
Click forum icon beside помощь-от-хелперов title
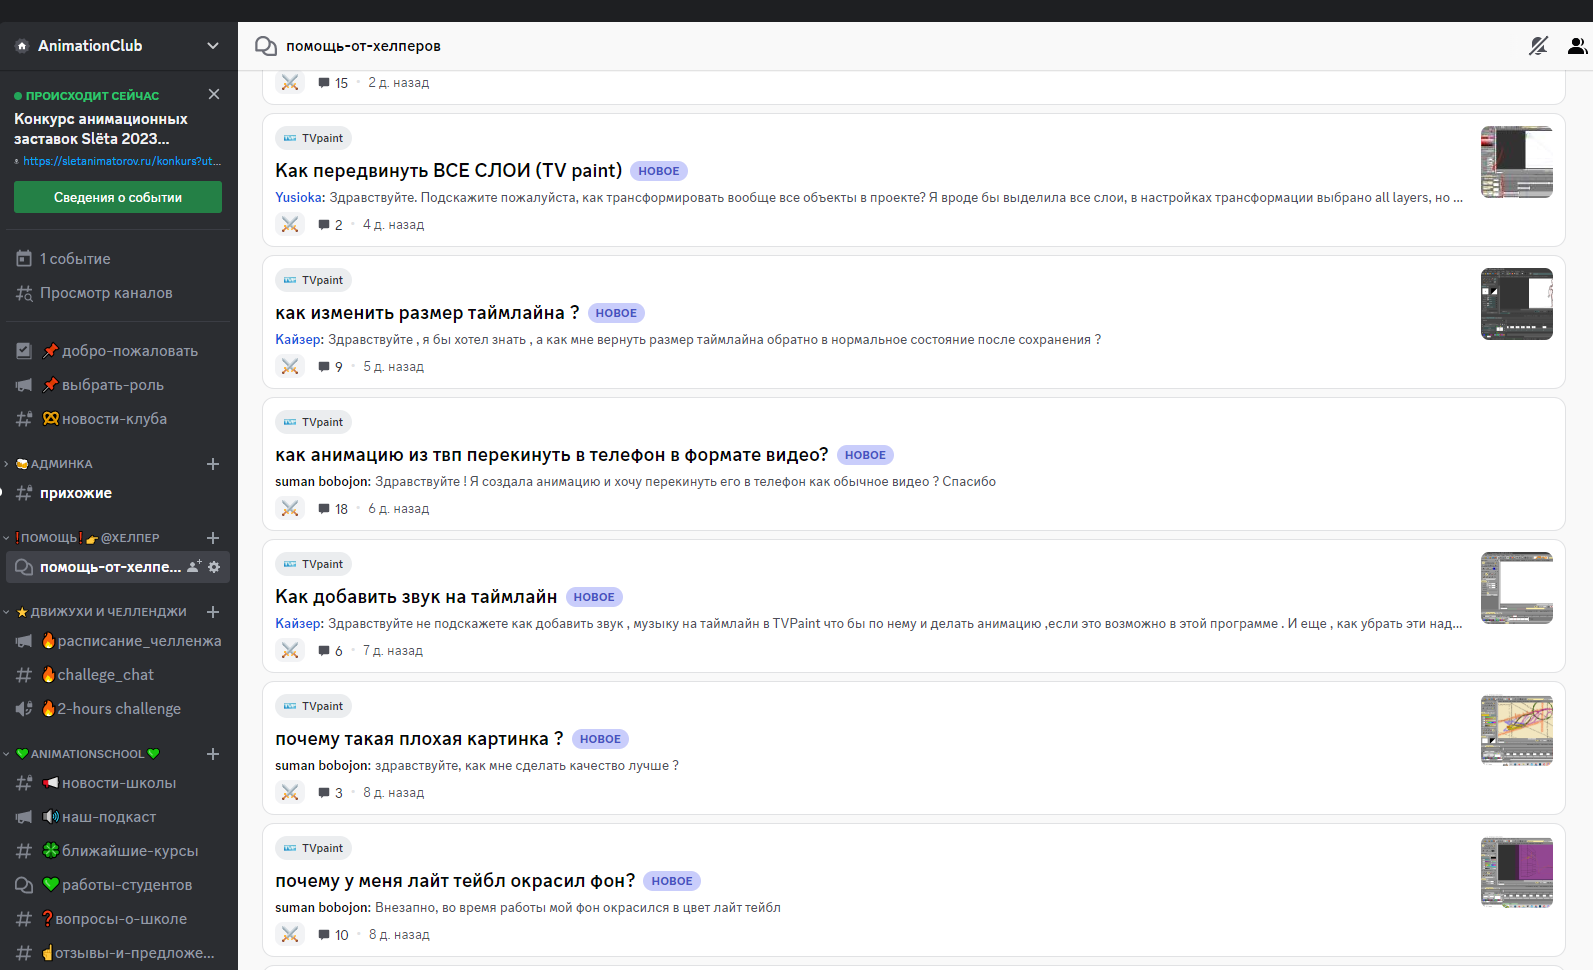tap(265, 46)
